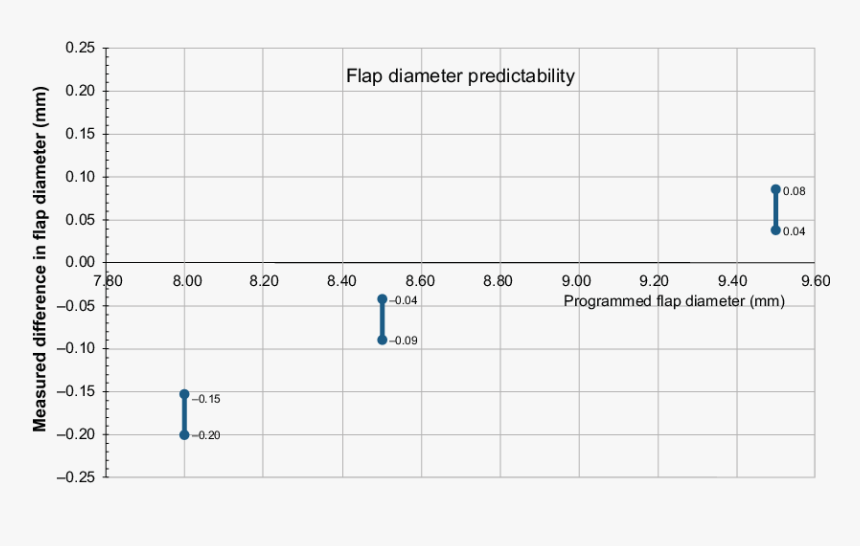Click the y-axis tick label 0.15
Viewport: 860px width, 546px height.
coord(80,134)
